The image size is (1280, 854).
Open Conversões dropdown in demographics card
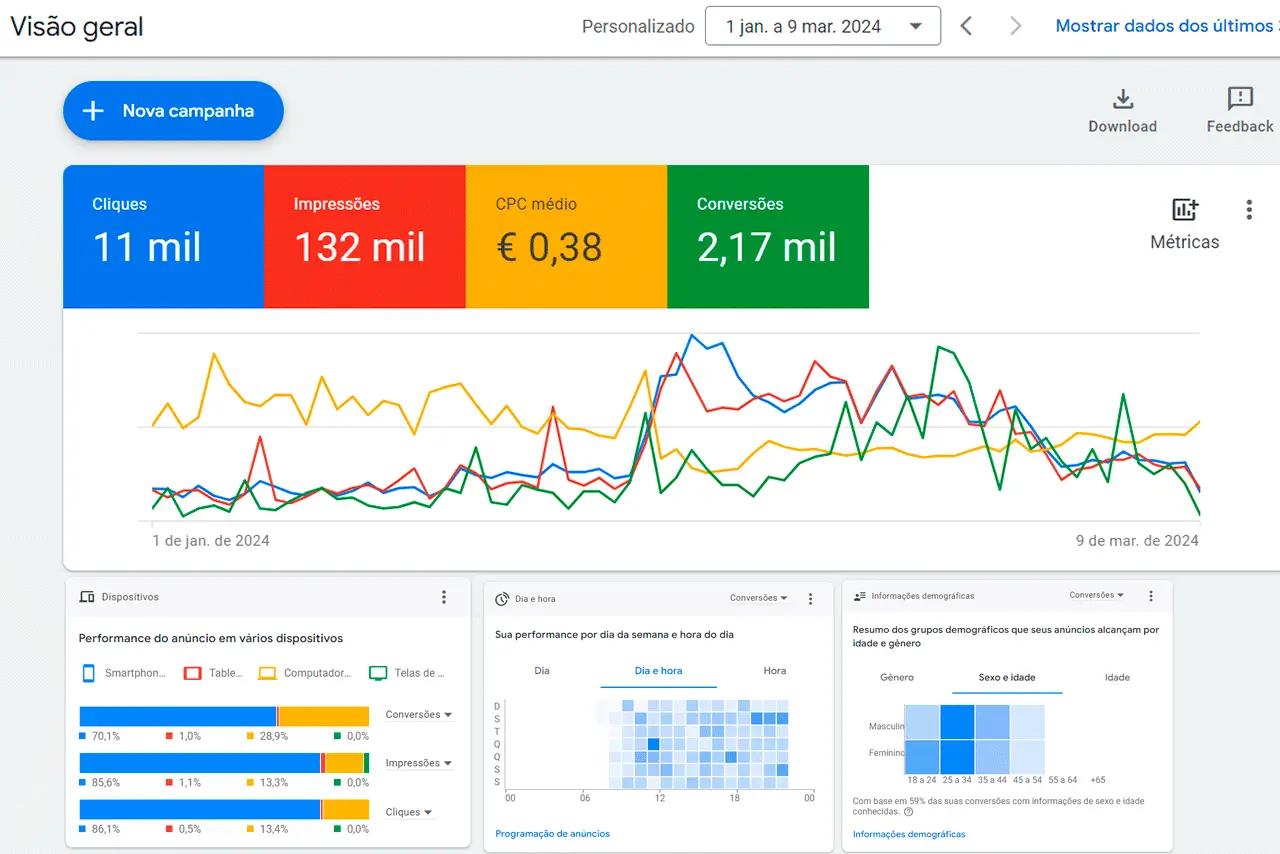1097,595
